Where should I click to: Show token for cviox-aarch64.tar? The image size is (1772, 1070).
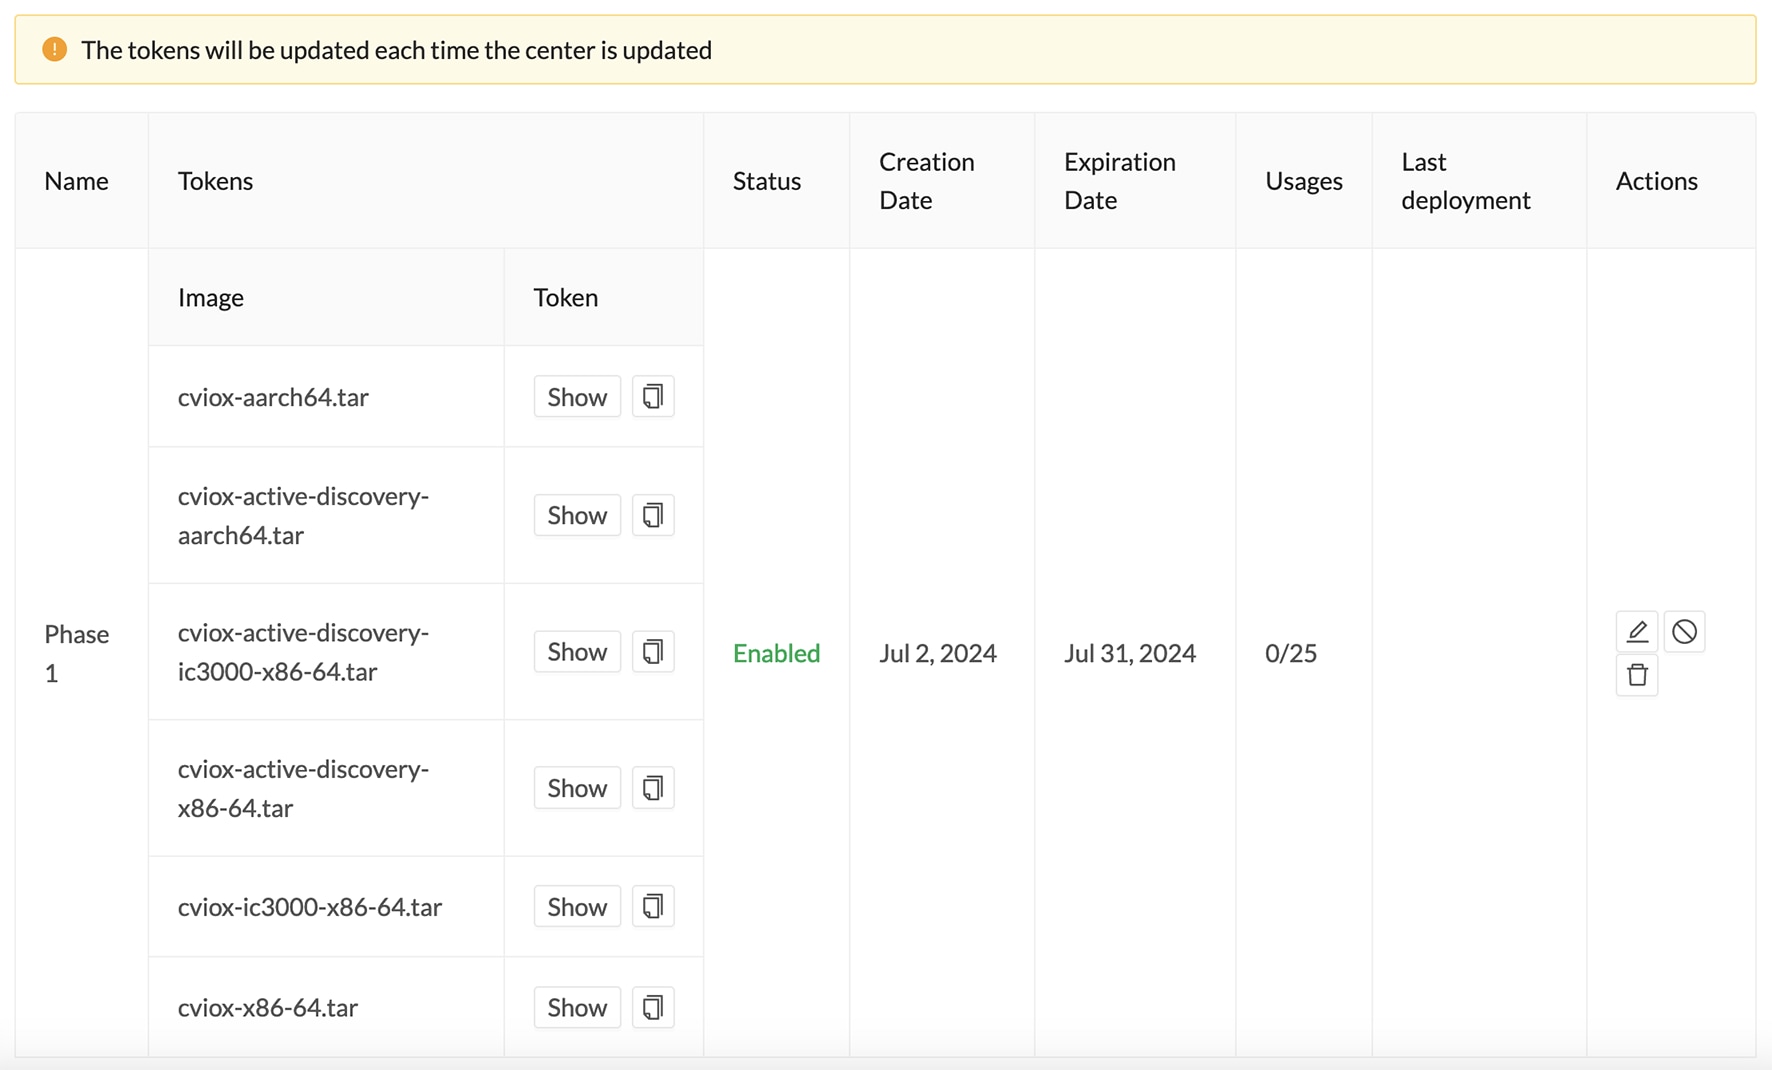(577, 397)
